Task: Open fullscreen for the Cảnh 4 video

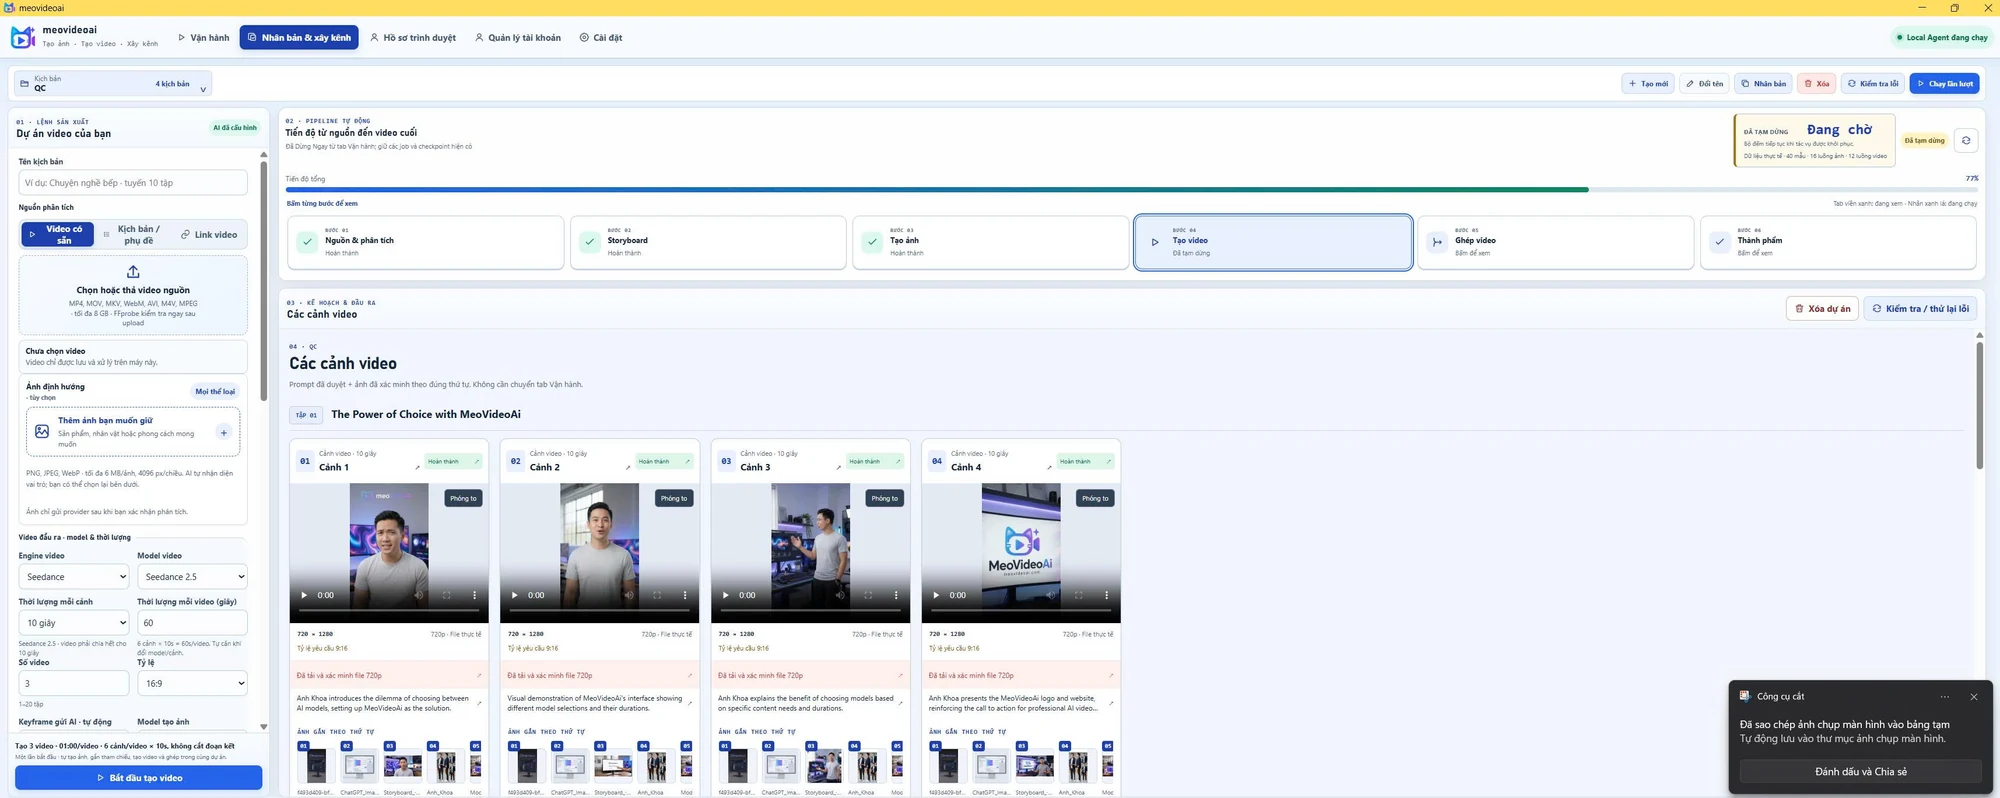Action: [x=1078, y=595]
